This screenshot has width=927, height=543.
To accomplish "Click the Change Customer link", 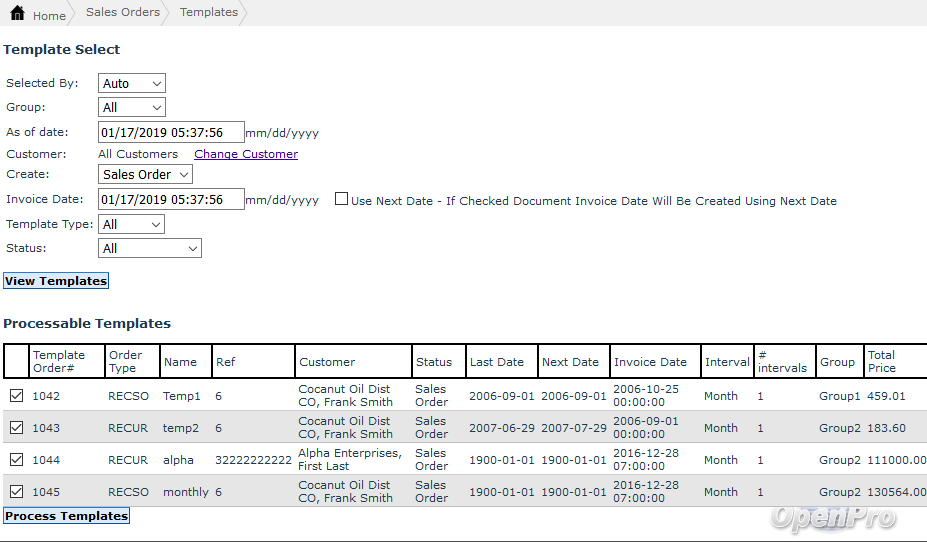I will pos(246,155).
